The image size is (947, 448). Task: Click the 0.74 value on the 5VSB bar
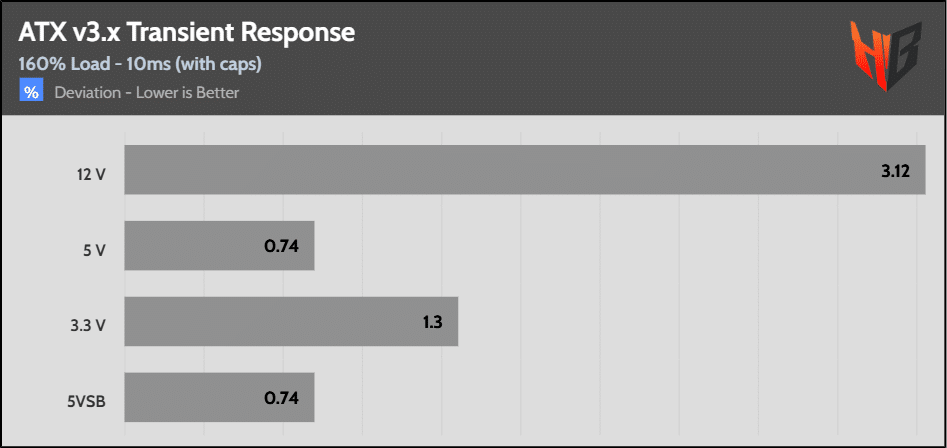coord(282,398)
